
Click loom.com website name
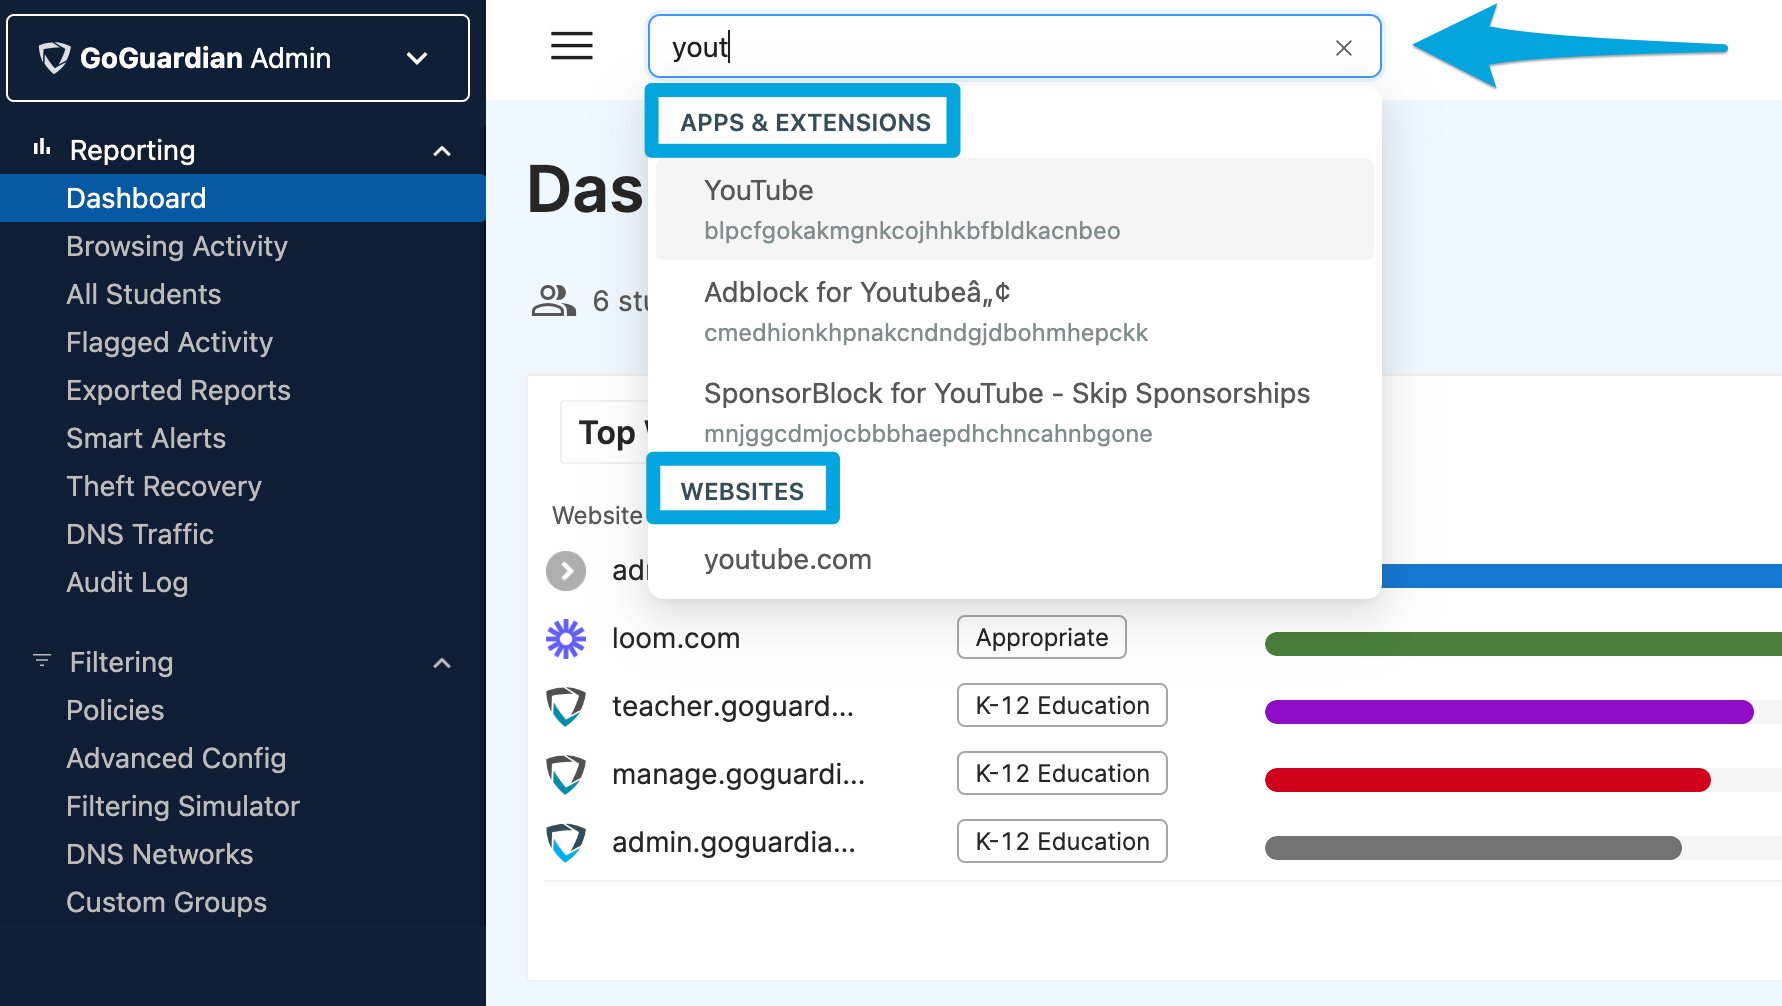(676, 638)
